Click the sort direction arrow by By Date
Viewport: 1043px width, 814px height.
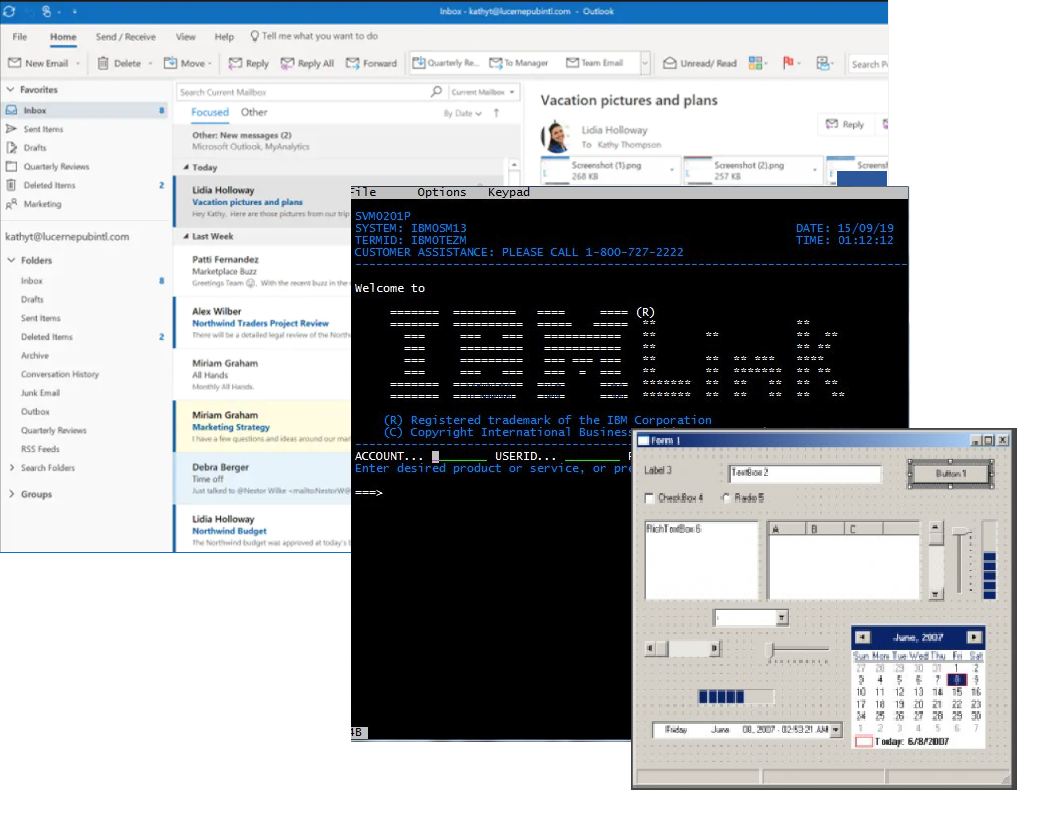[496, 113]
